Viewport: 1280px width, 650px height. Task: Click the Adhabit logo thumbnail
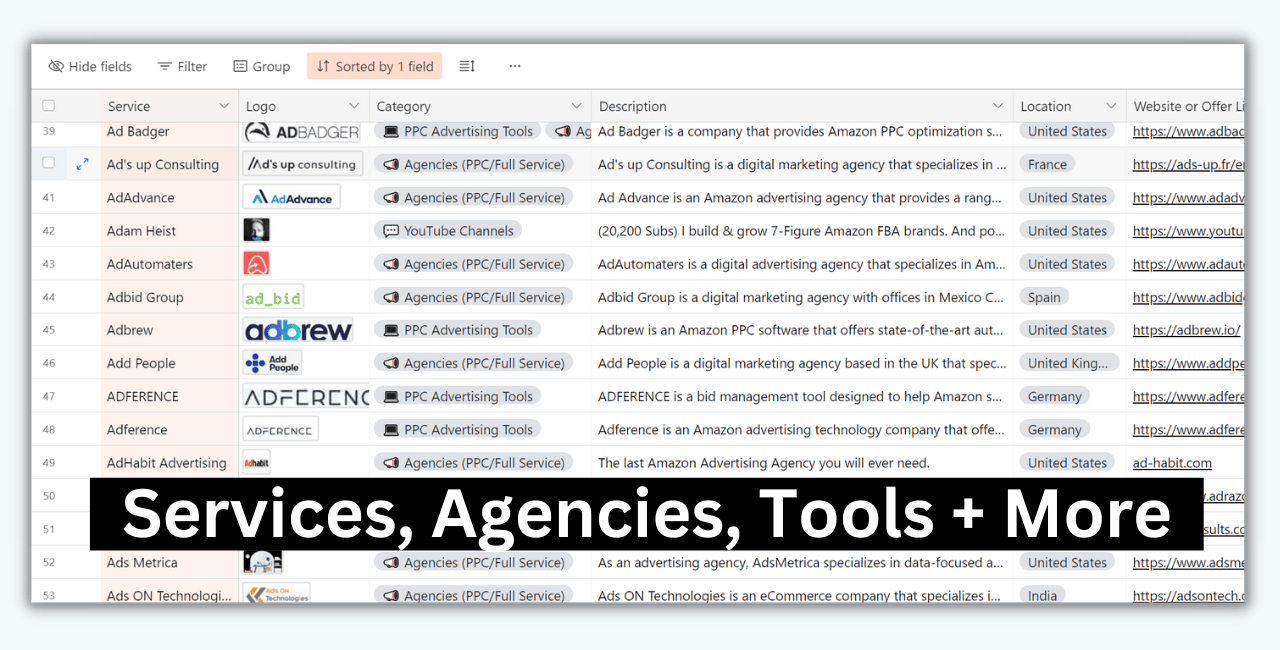(x=257, y=462)
